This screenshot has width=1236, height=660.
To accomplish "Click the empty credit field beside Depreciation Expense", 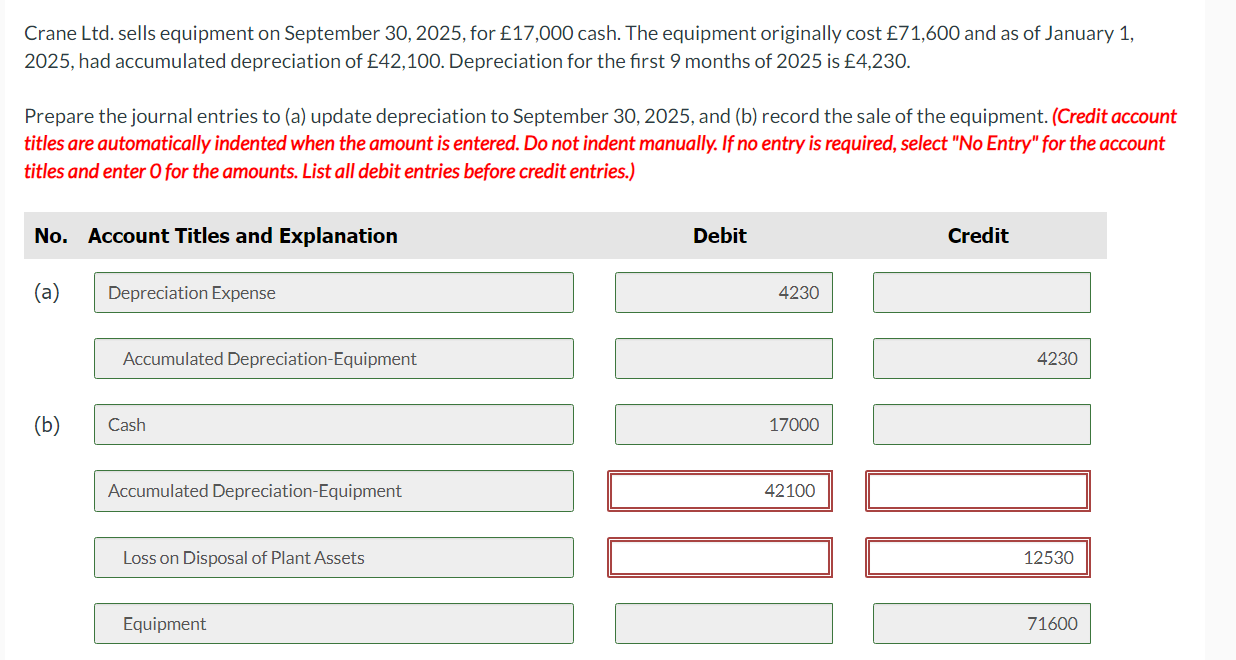I will pos(982,293).
